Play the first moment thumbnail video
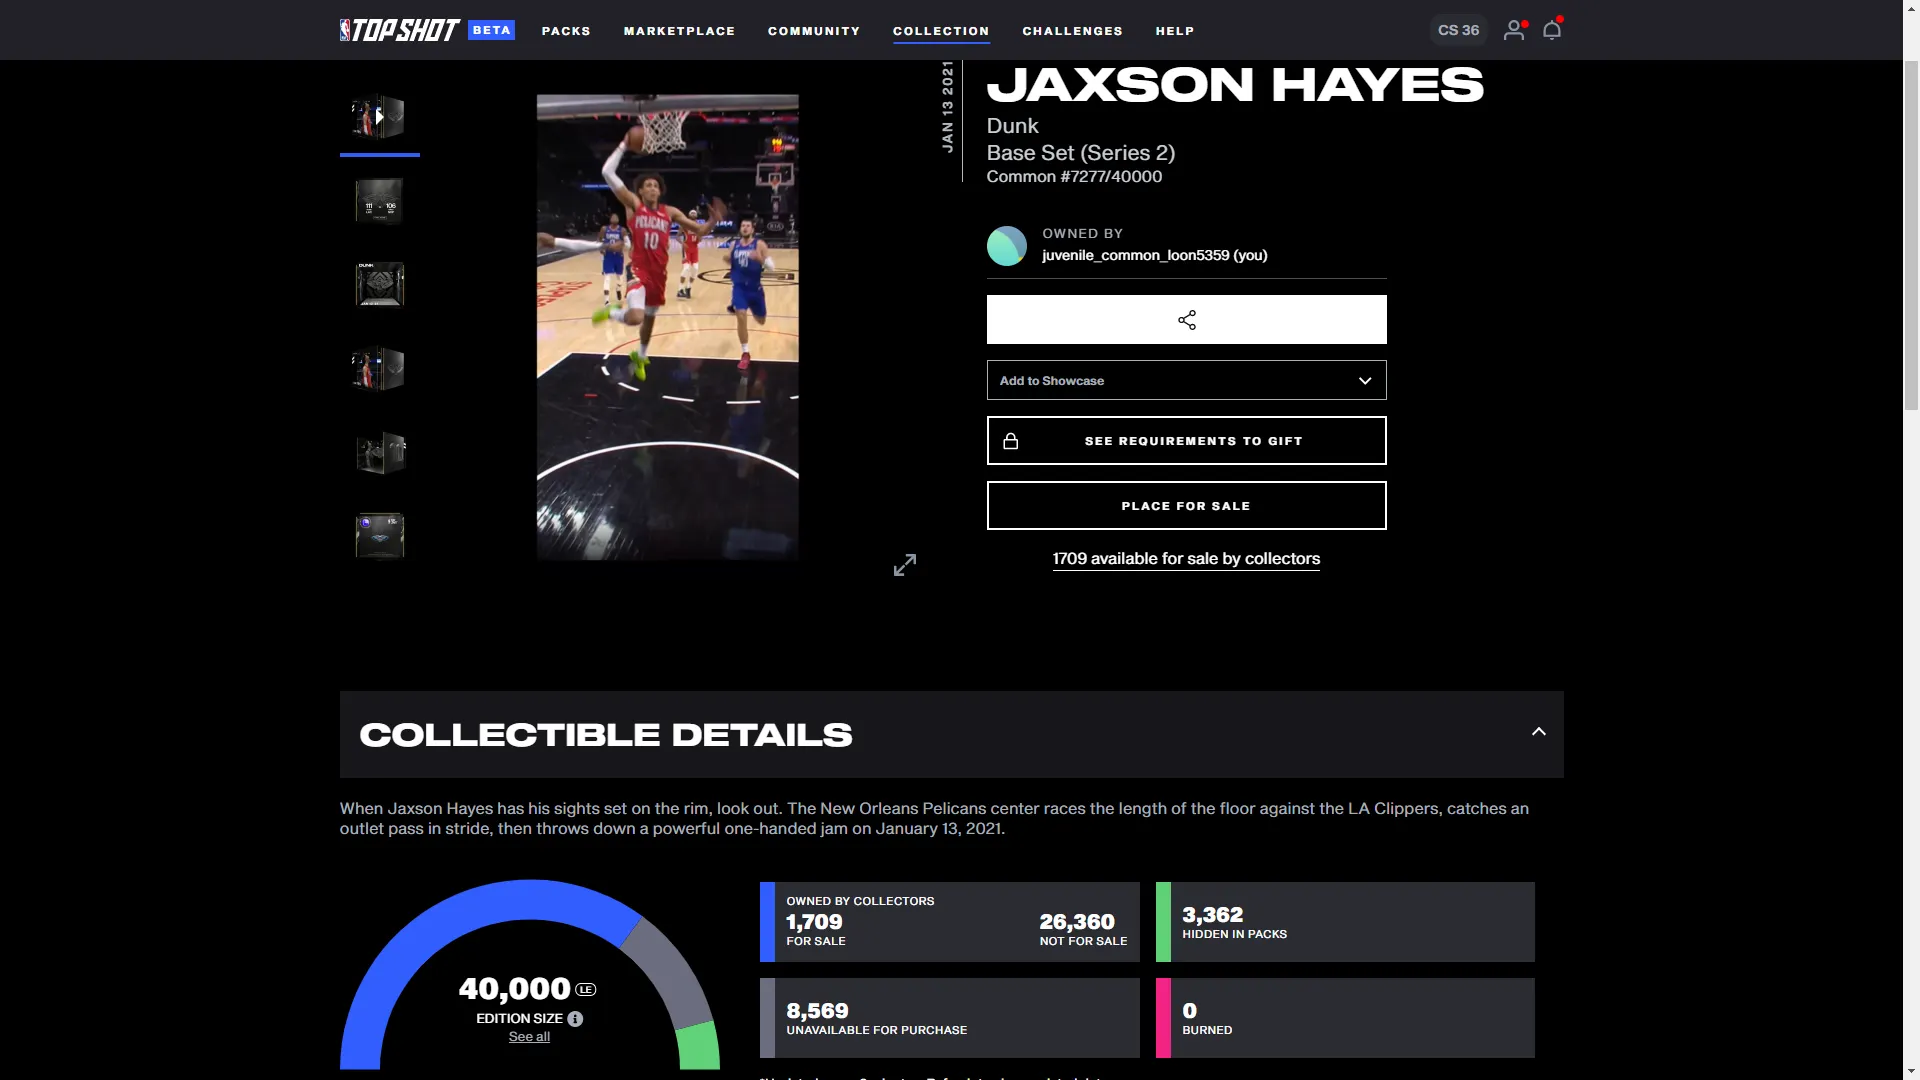1920x1080 pixels. point(379,116)
